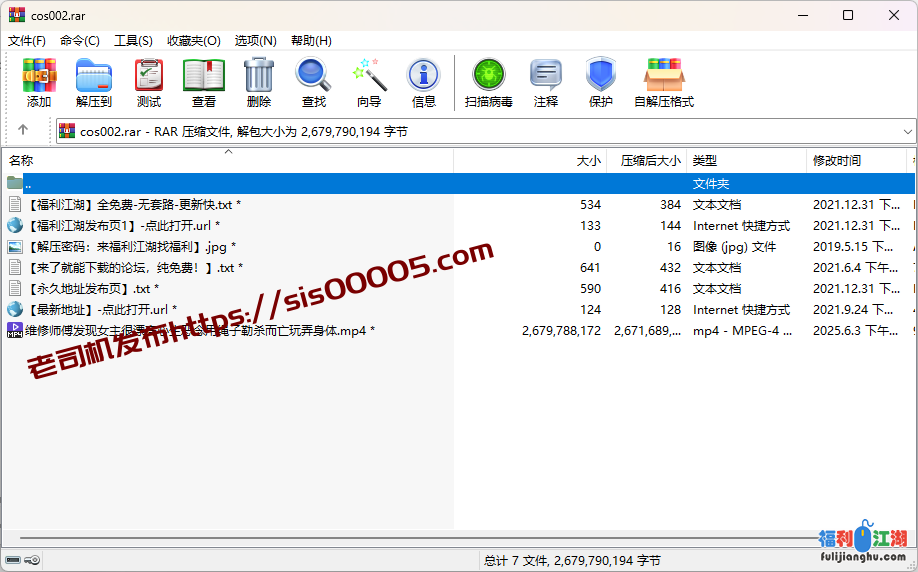Click the size value 590
Screen dimensions: 918x572
coord(590,289)
